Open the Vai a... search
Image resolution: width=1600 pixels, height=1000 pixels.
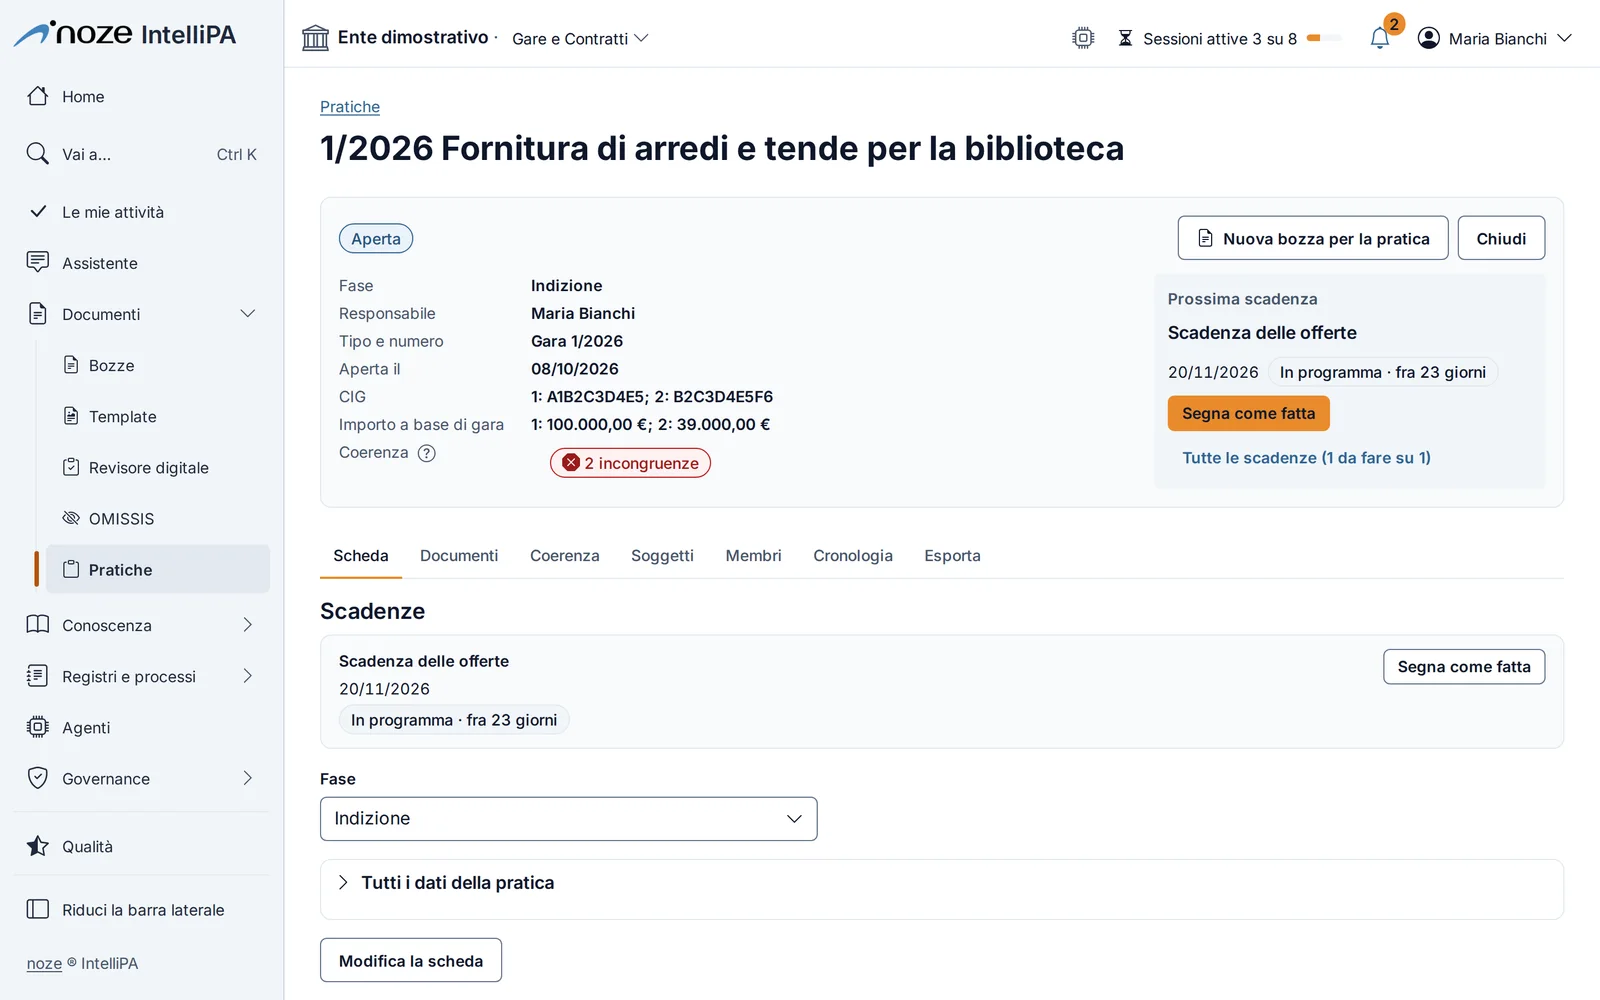tap(142, 154)
